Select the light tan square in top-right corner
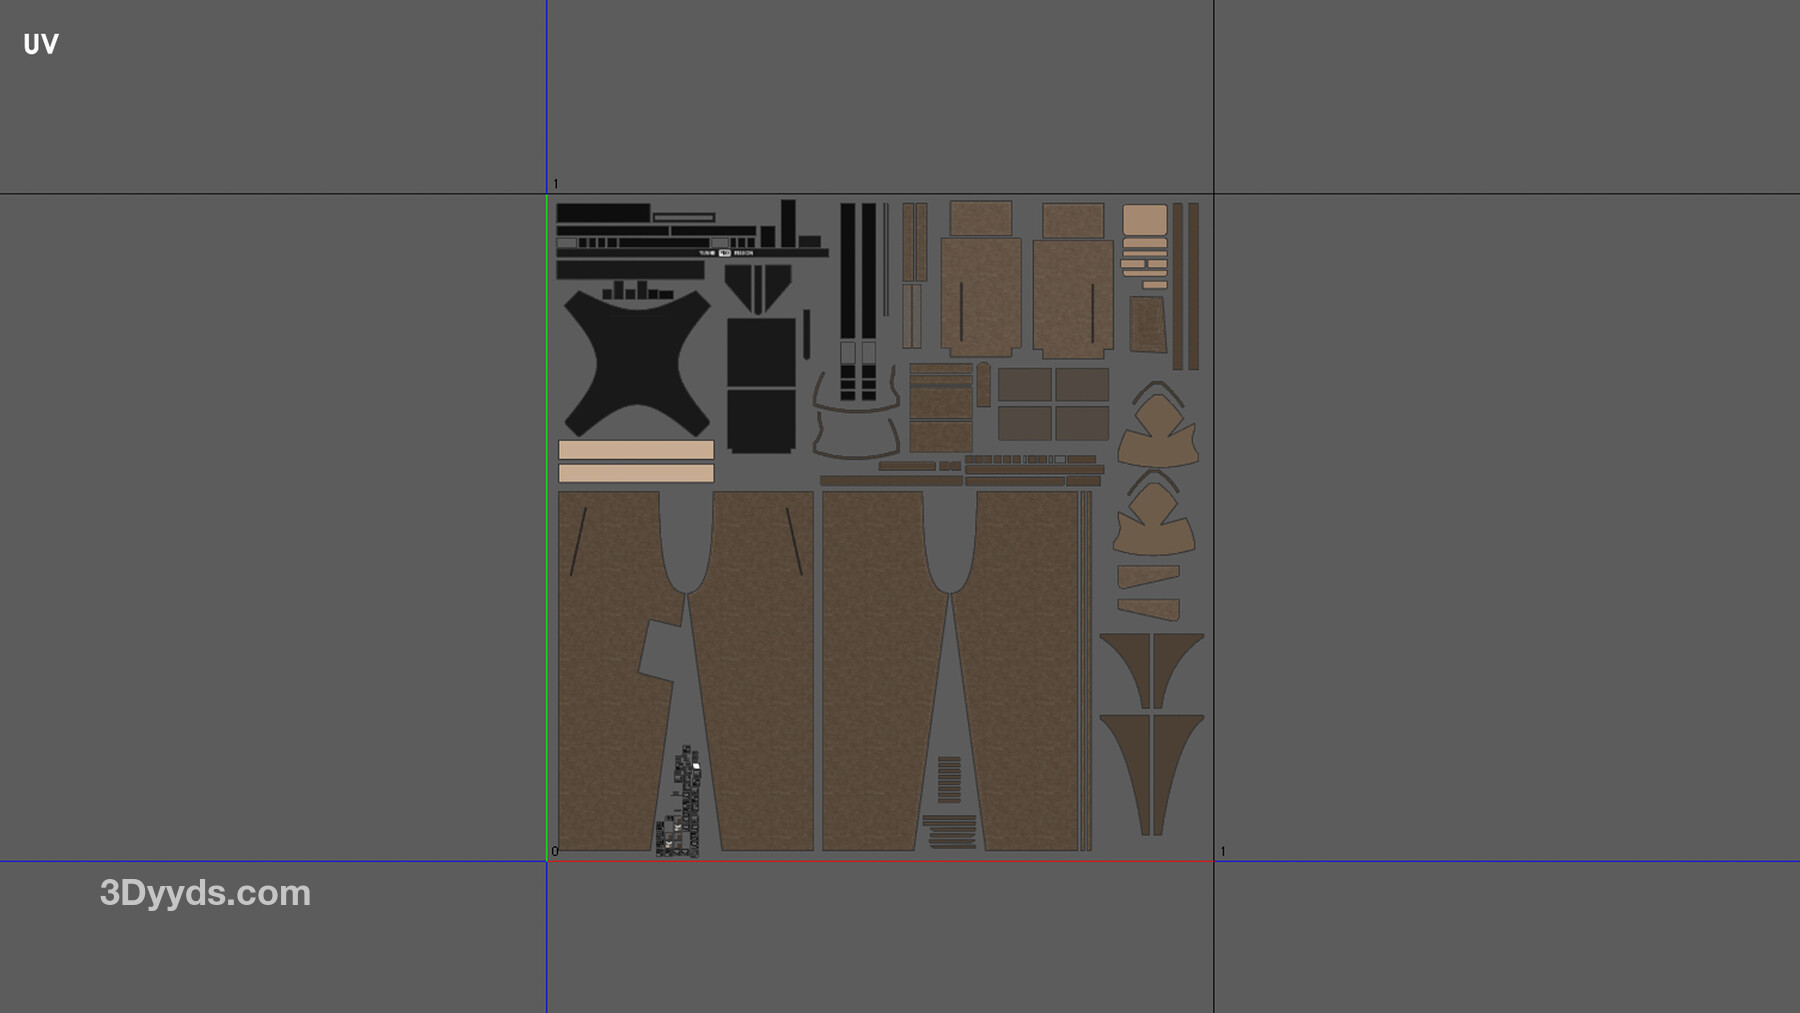 tap(1144, 219)
